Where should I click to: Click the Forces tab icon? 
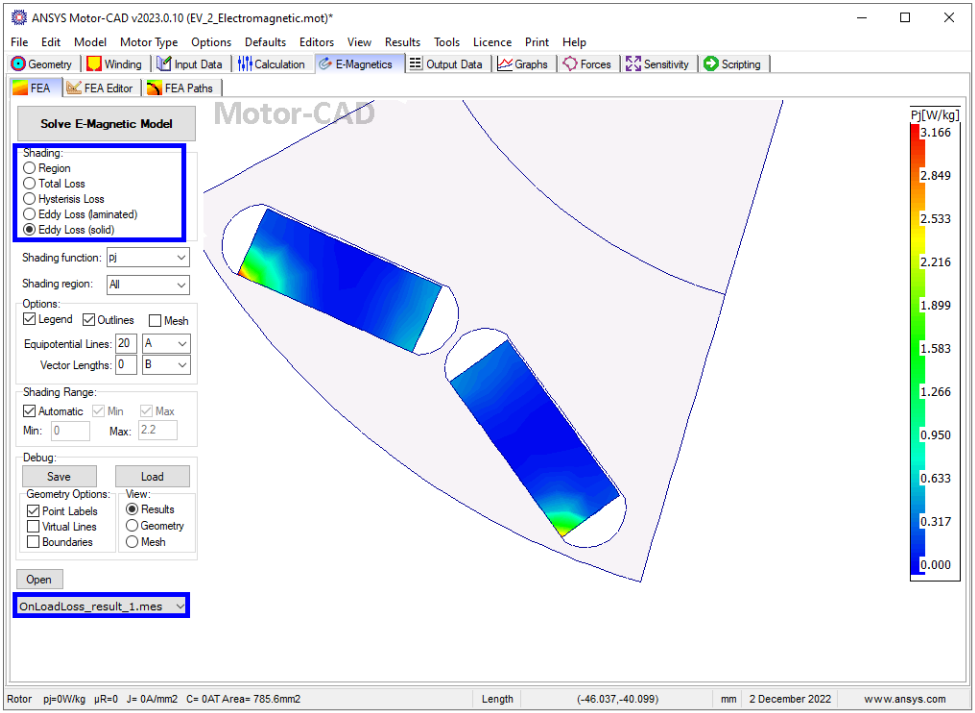[x=570, y=63]
